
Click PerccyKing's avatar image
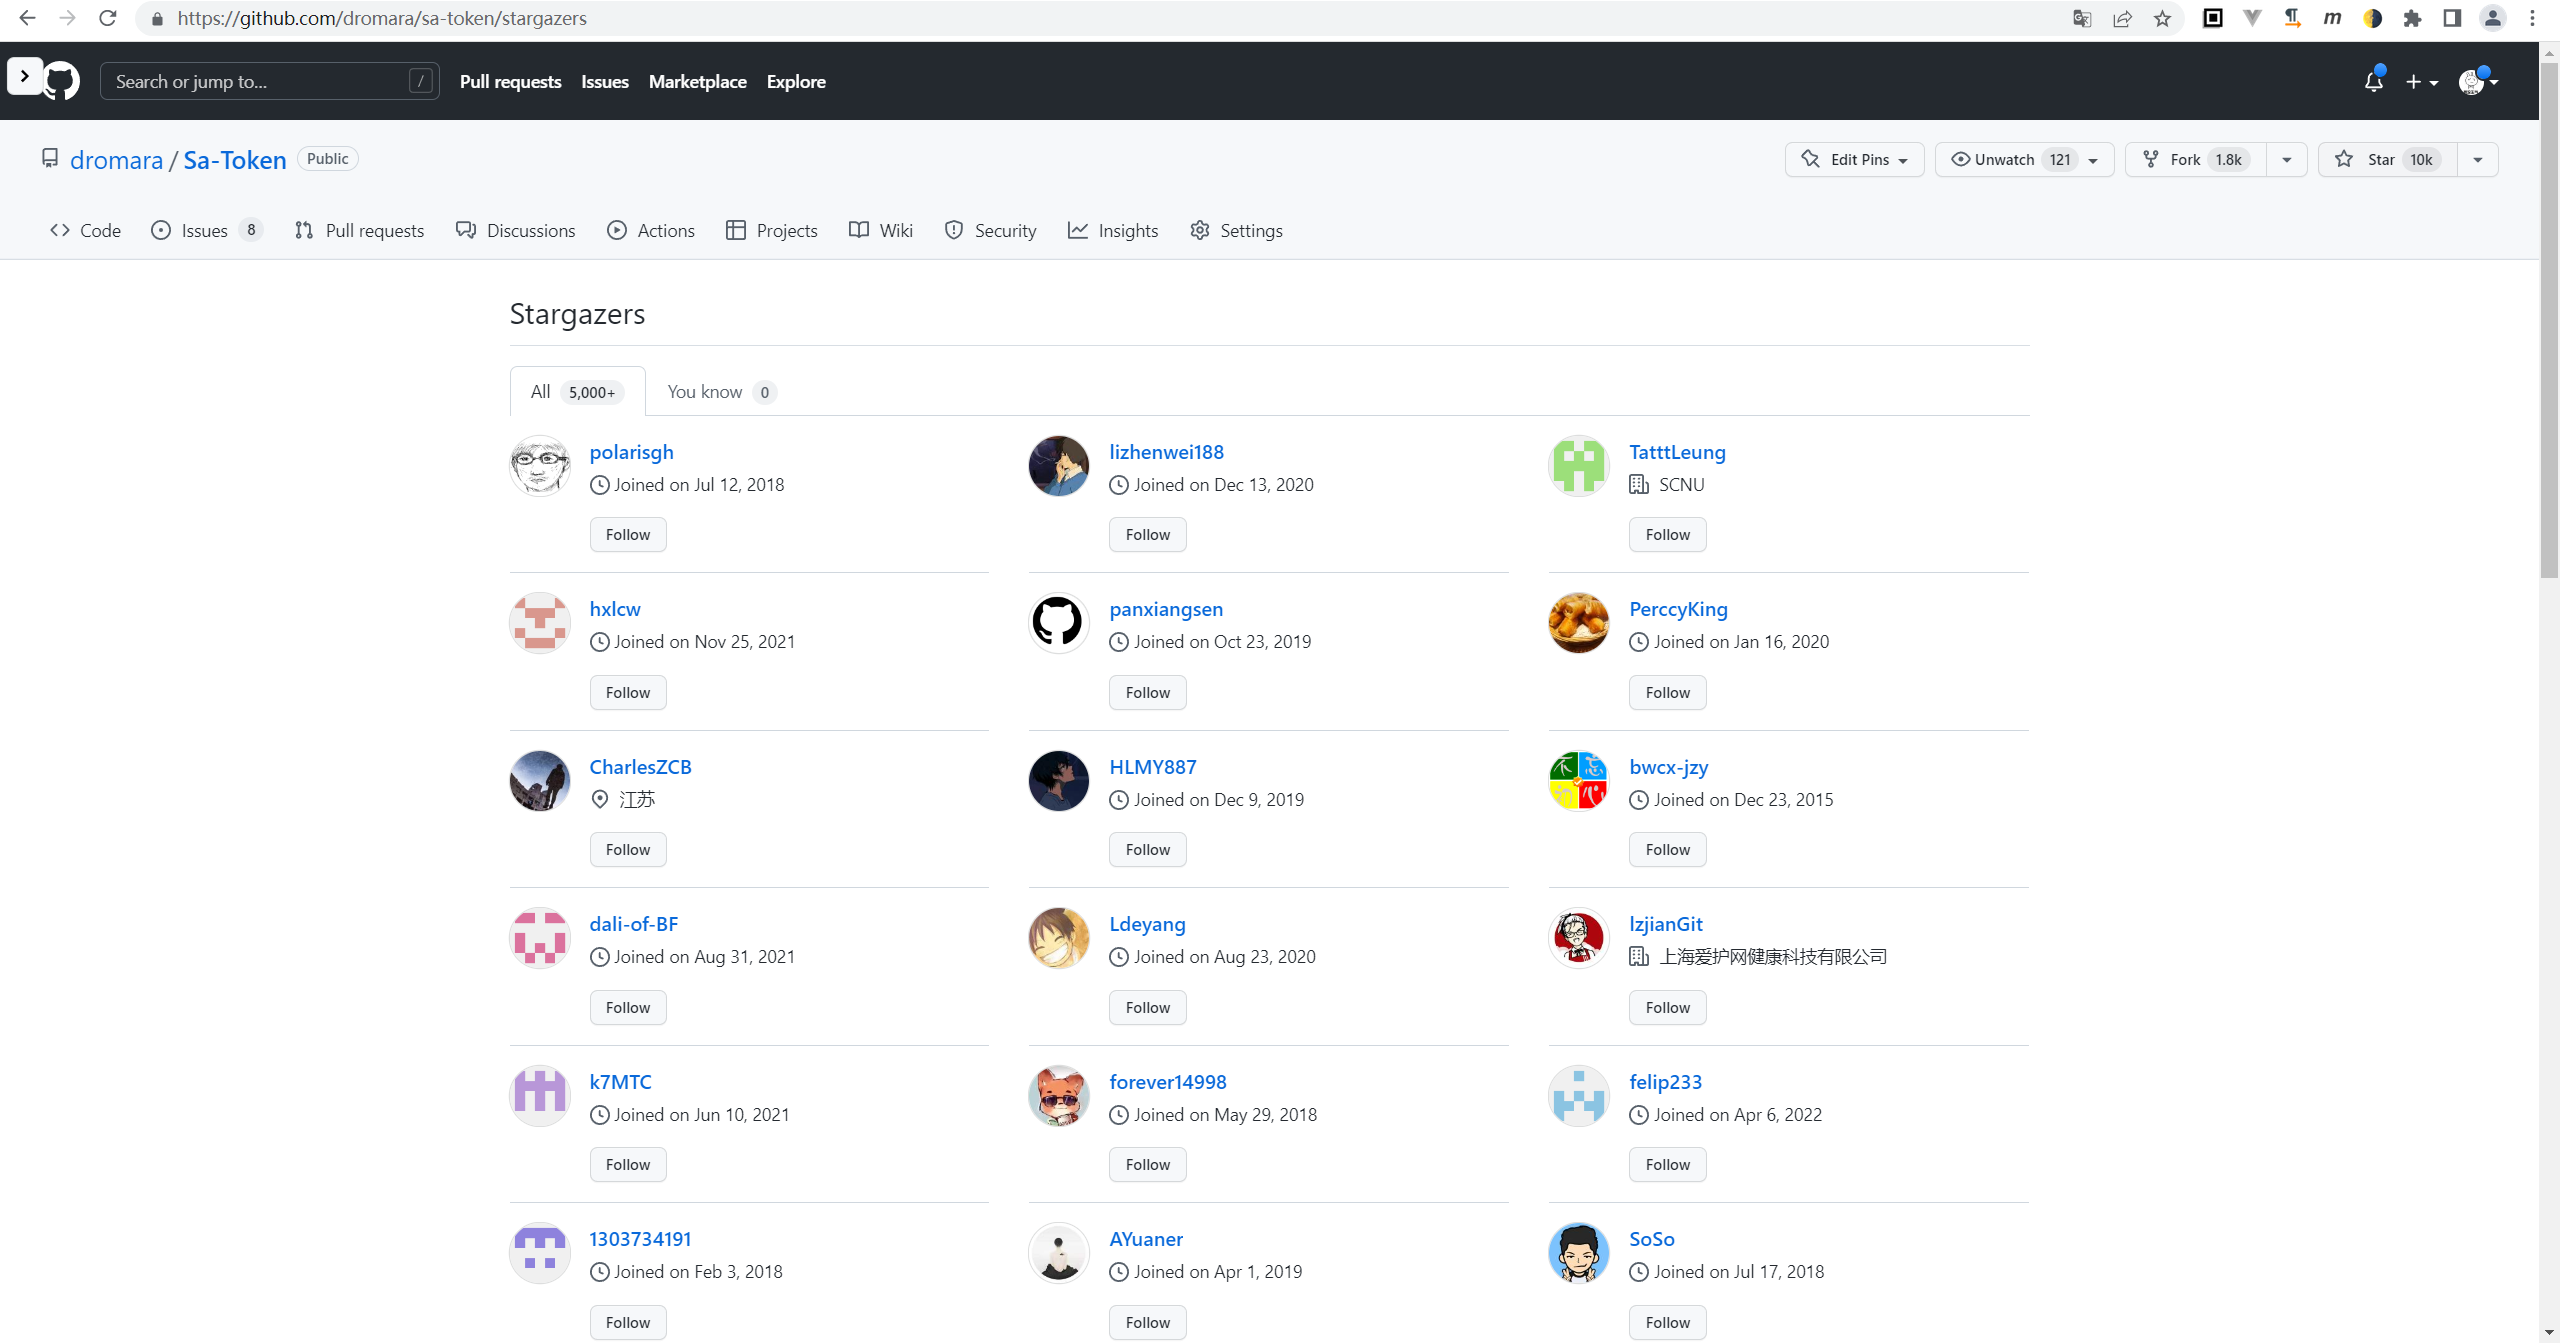click(1579, 623)
